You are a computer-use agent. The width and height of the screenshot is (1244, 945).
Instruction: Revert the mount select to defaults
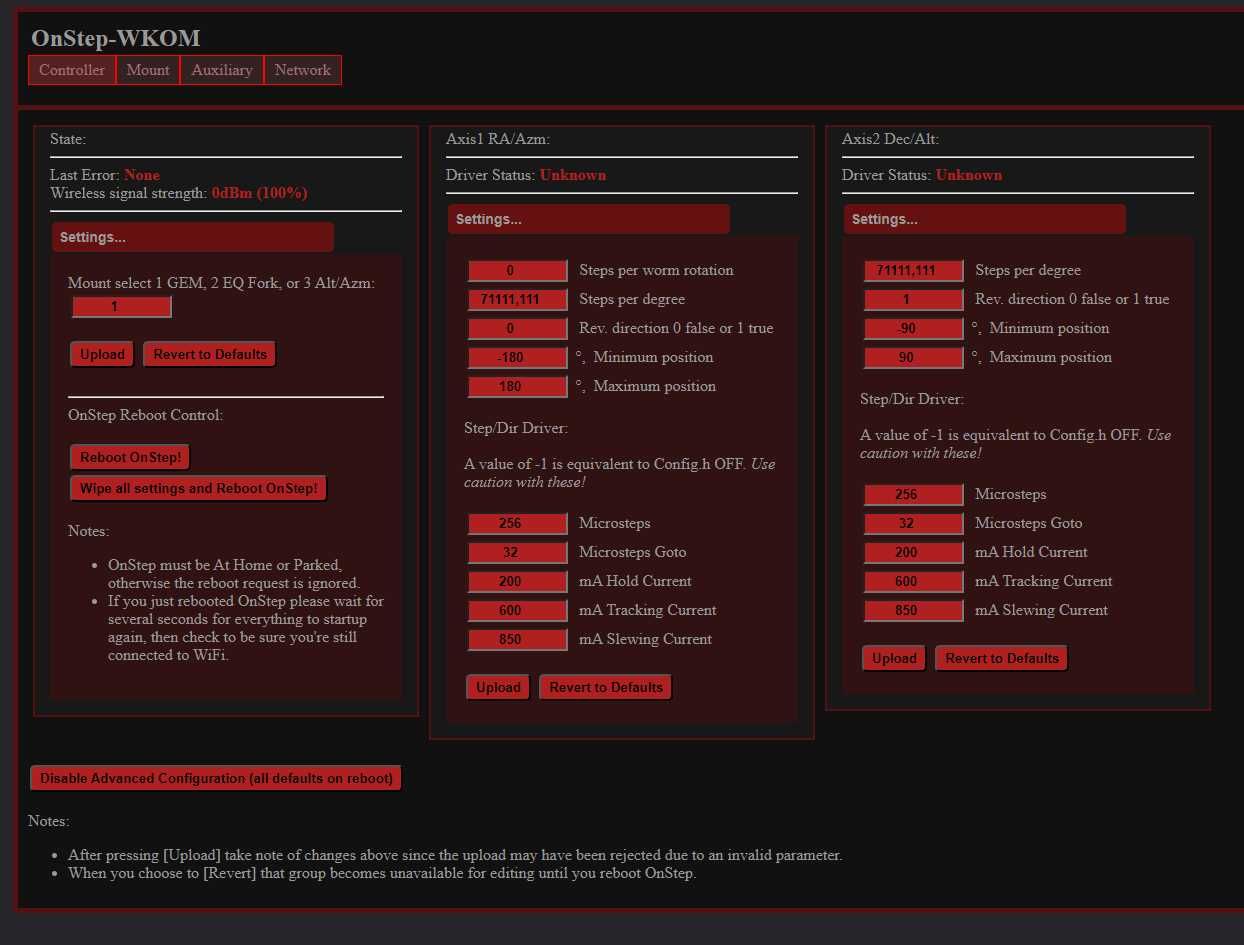210,354
